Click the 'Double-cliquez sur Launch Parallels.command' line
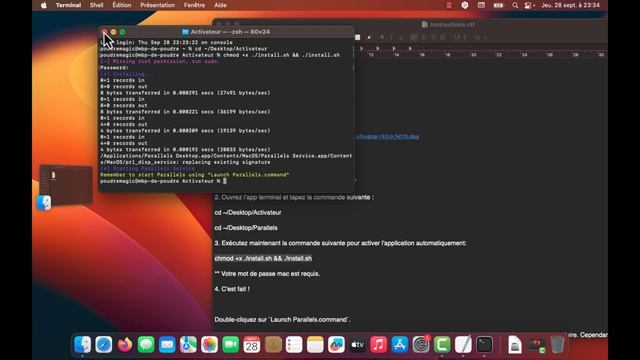Viewport: 640px width, 360px height. click(282, 320)
